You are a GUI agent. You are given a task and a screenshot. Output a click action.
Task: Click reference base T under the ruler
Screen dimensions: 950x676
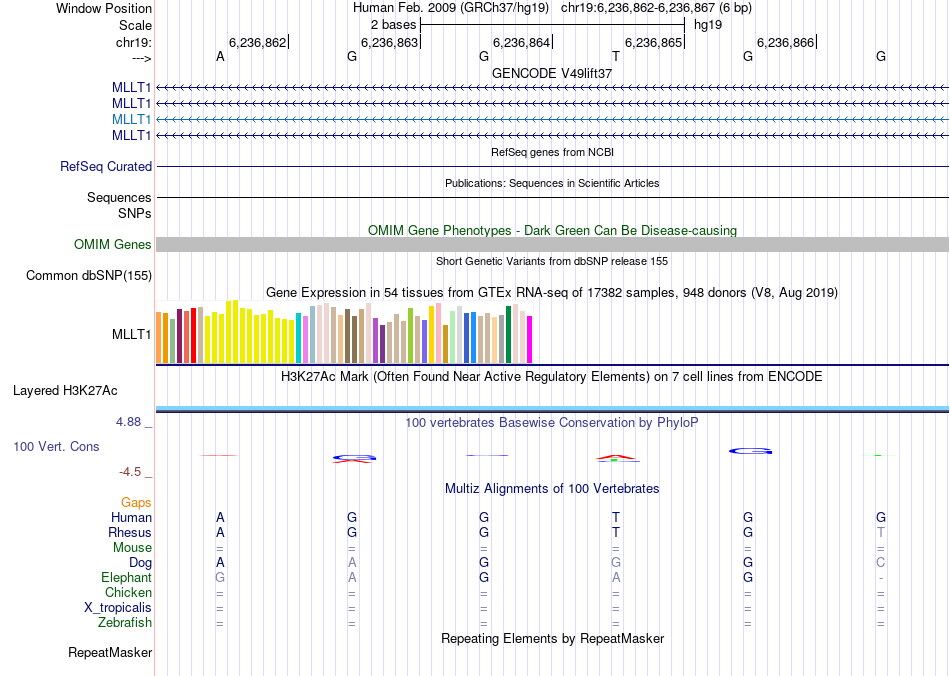[616, 56]
